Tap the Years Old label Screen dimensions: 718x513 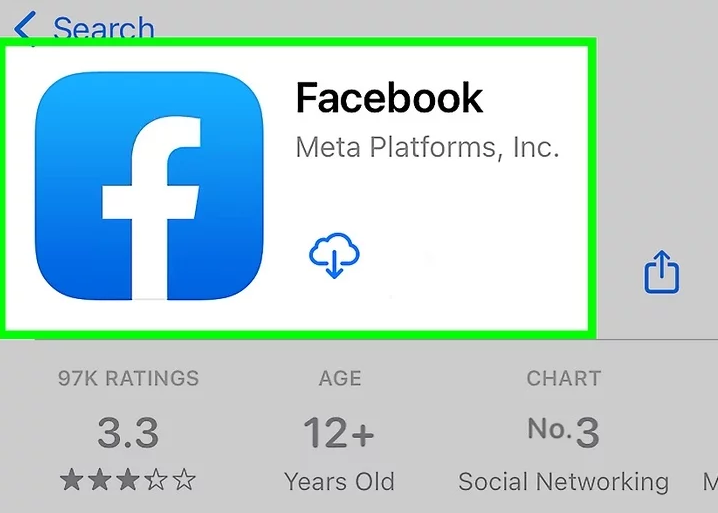point(339,481)
